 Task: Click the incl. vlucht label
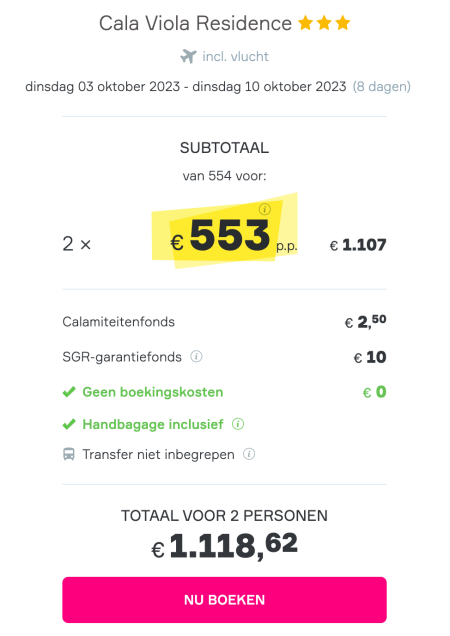(235, 56)
